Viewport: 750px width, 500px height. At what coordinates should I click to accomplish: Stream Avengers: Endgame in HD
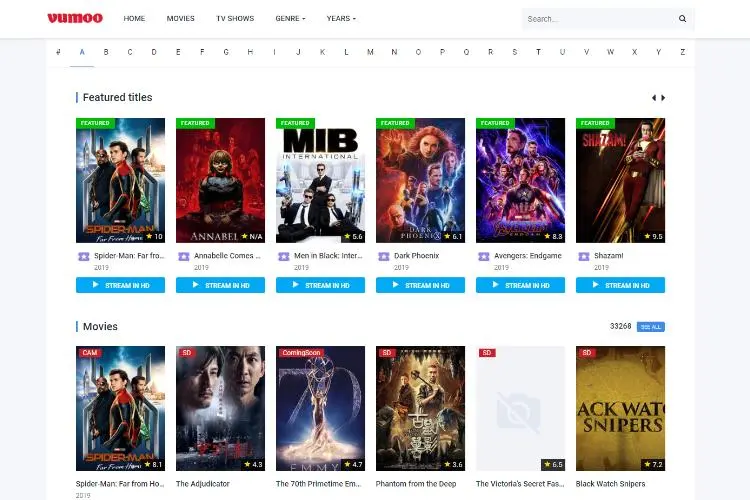click(520, 285)
